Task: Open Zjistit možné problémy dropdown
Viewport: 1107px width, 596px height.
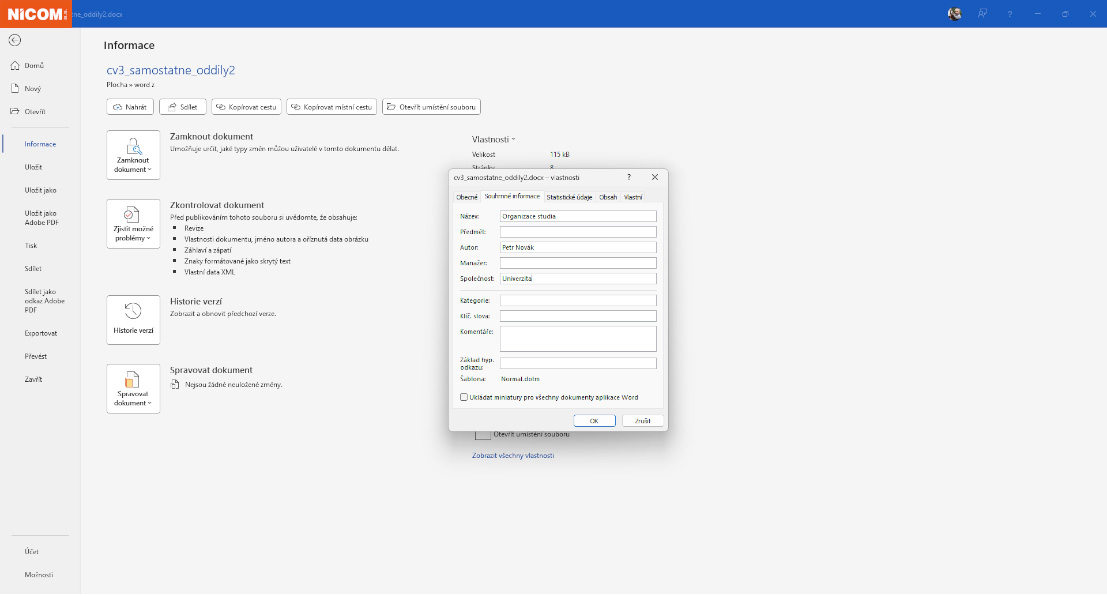Action: click(x=133, y=224)
